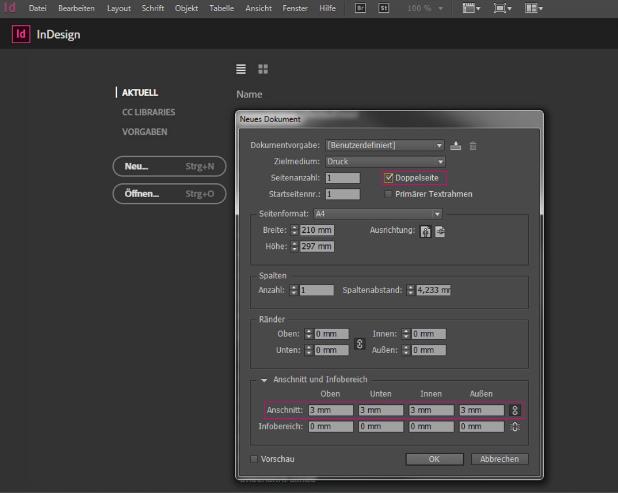Open the Fenster menu

click(295, 8)
